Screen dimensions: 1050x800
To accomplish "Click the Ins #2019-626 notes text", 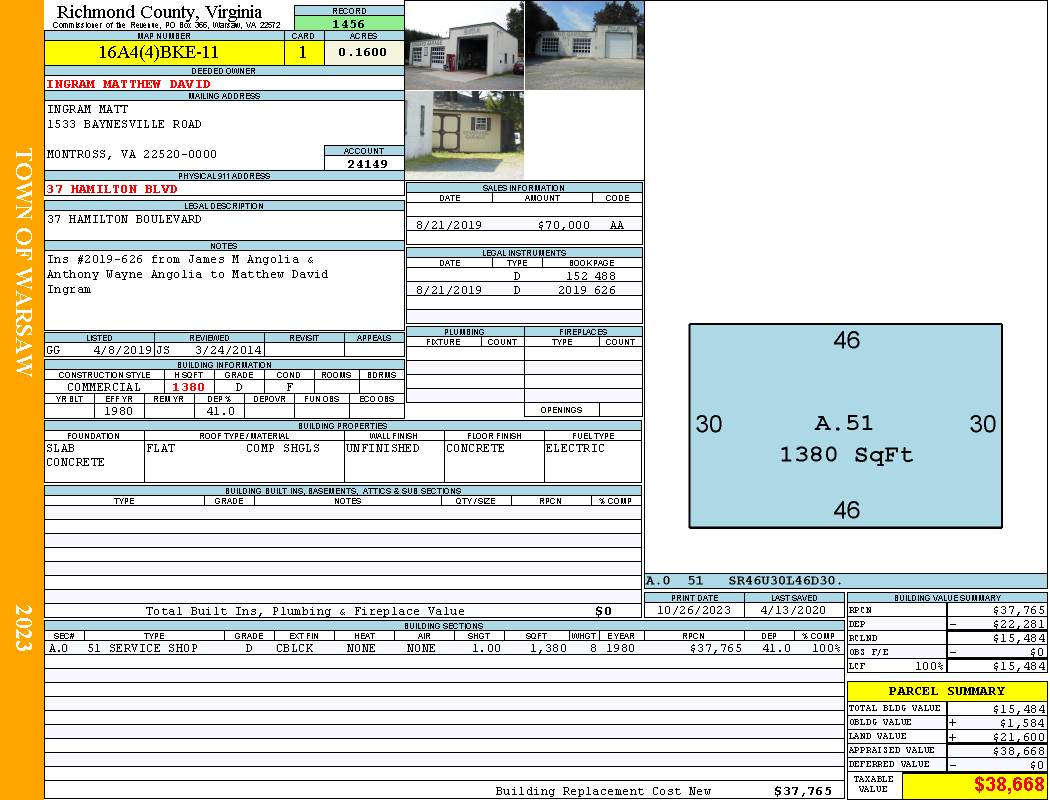I will pyautogui.click(x=188, y=274).
